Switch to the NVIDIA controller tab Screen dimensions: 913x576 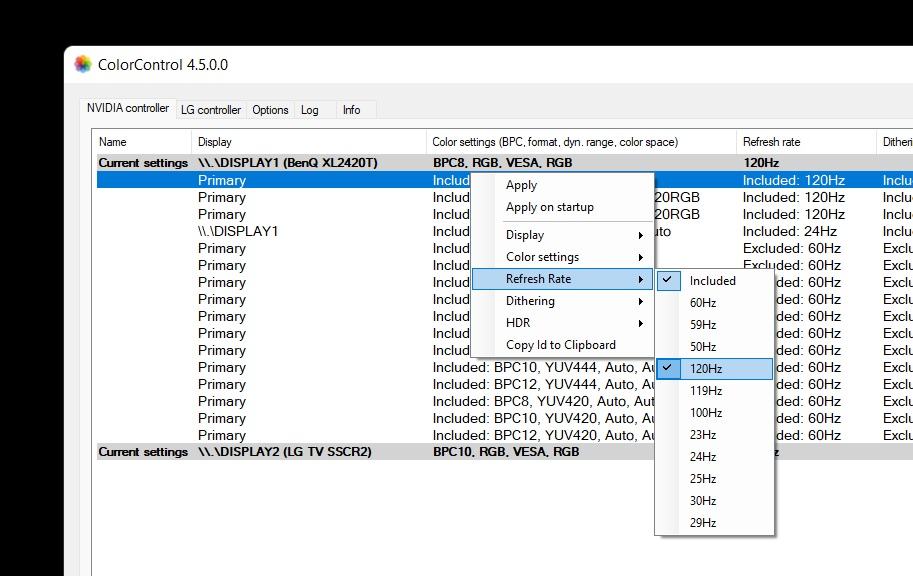pos(128,108)
